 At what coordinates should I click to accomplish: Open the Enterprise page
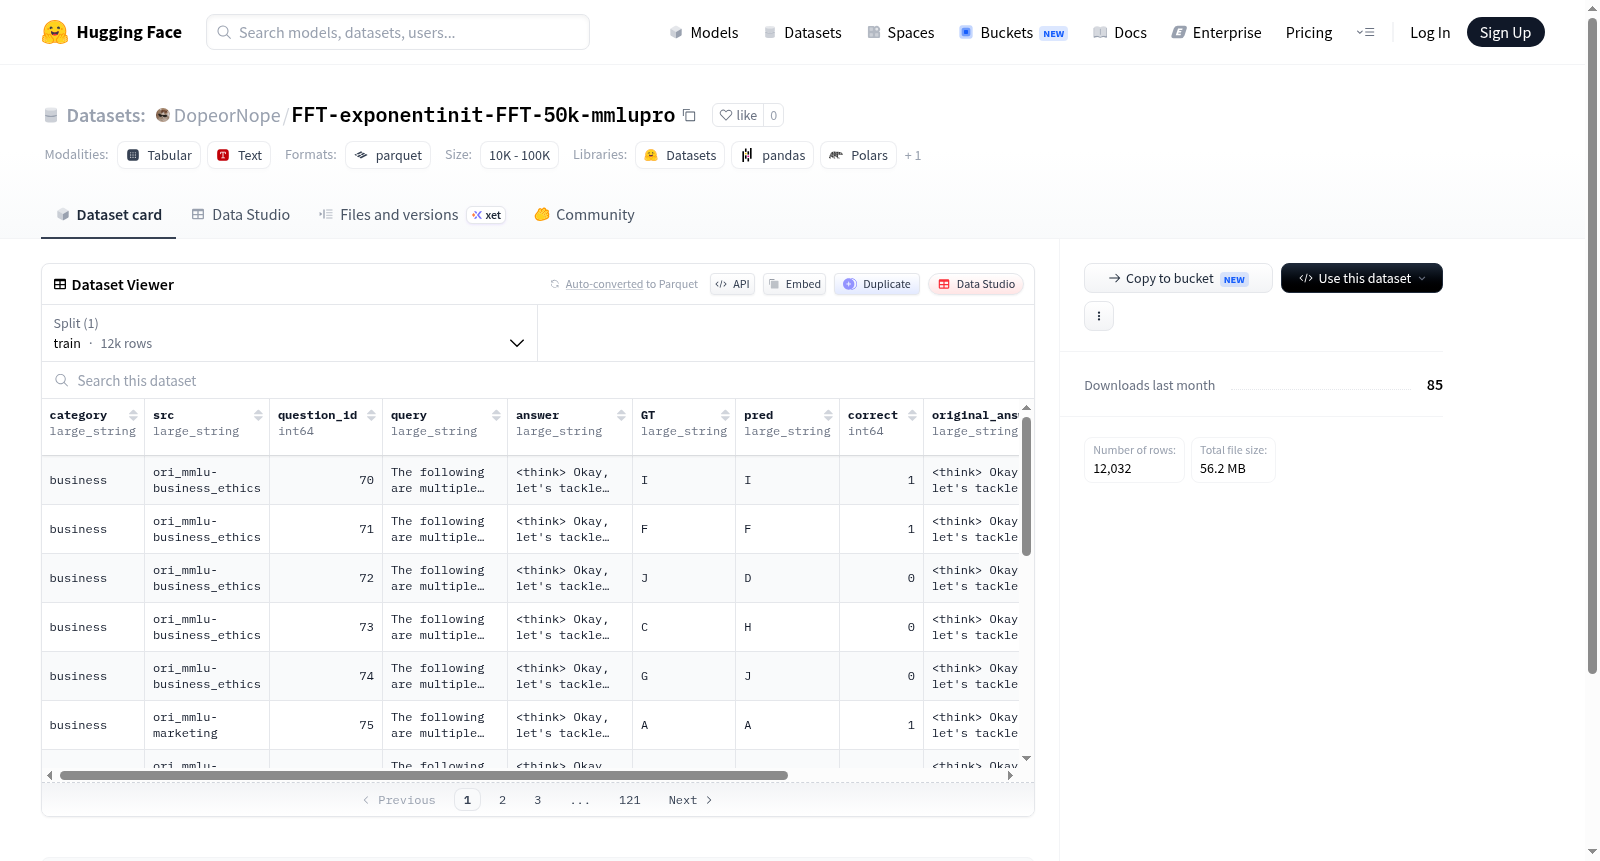pyautogui.click(x=1217, y=32)
